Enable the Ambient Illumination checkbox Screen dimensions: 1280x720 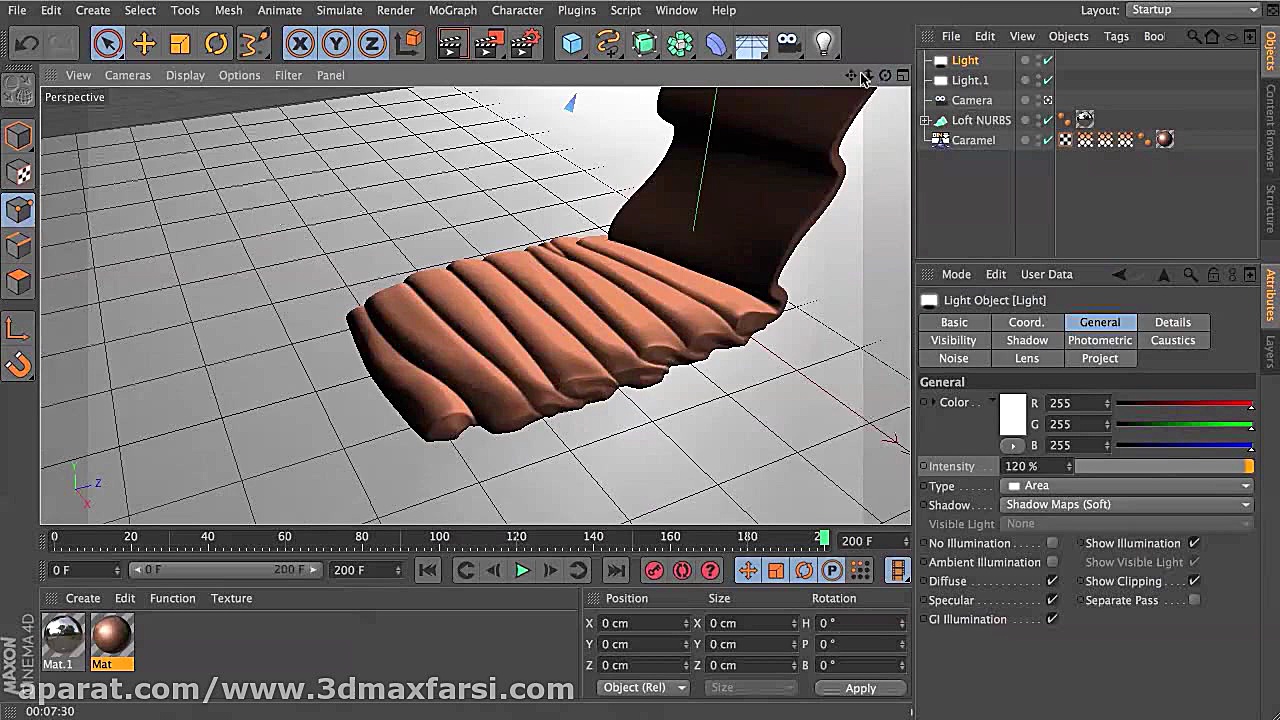coord(1052,562)
